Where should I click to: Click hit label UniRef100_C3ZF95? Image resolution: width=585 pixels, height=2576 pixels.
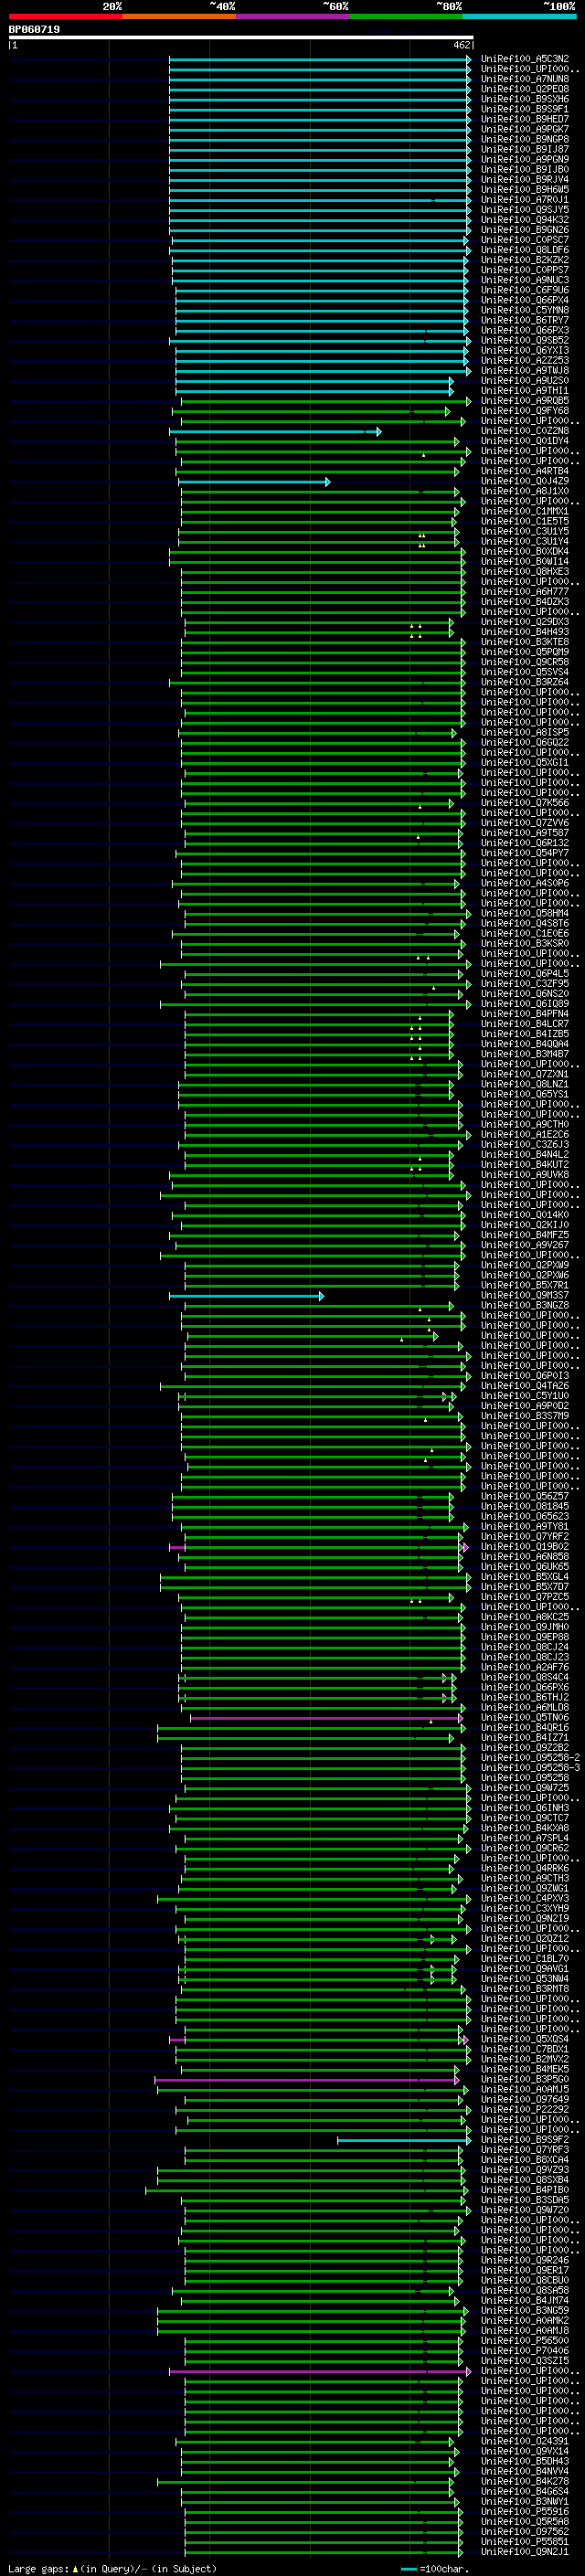[x=525, y=984]
